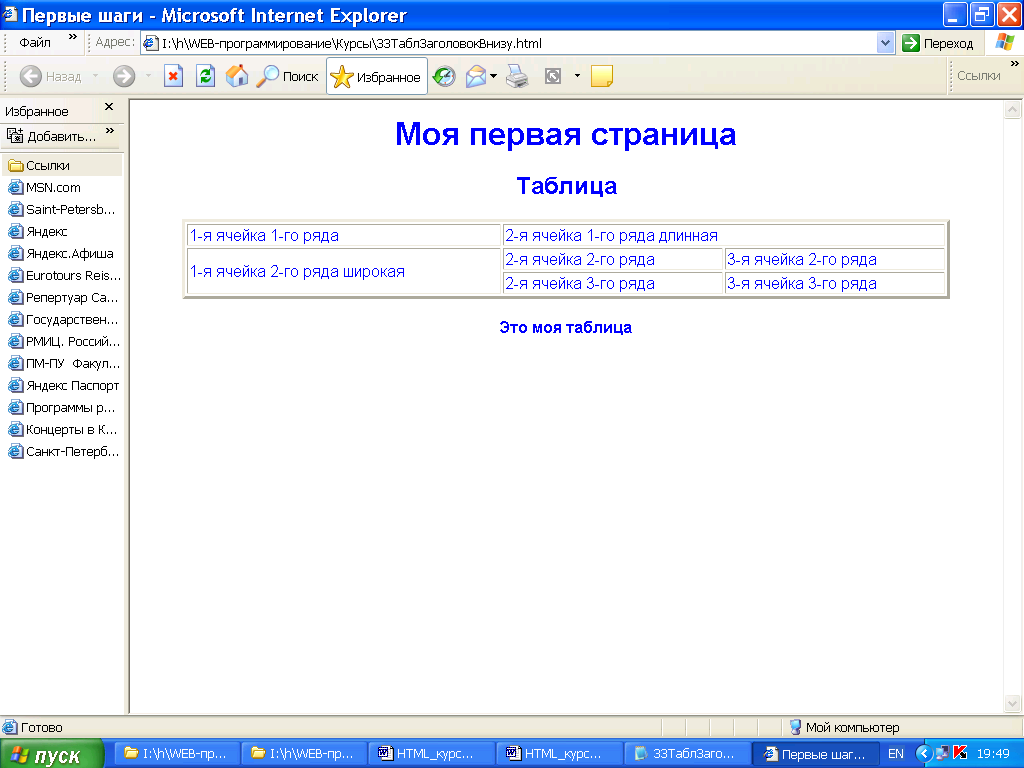Open the Saint-Petersb... favorite
Viewport: 1024px width, 768px height.
pos(61,210)
